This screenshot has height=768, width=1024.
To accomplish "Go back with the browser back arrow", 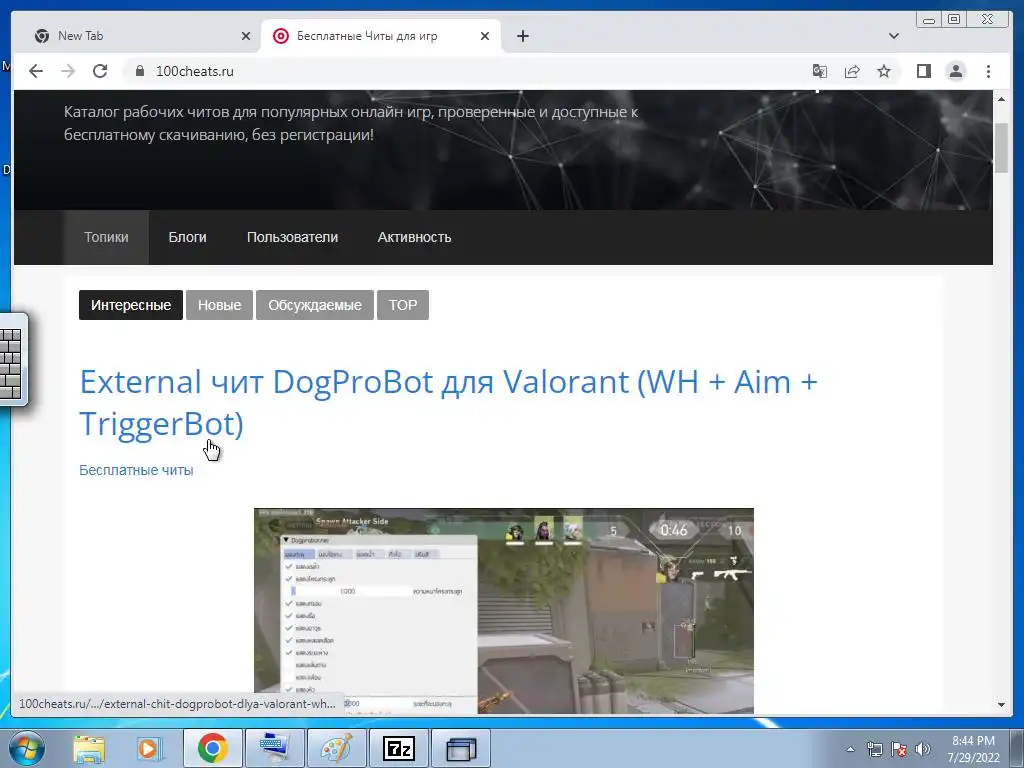I will [36, 71].
